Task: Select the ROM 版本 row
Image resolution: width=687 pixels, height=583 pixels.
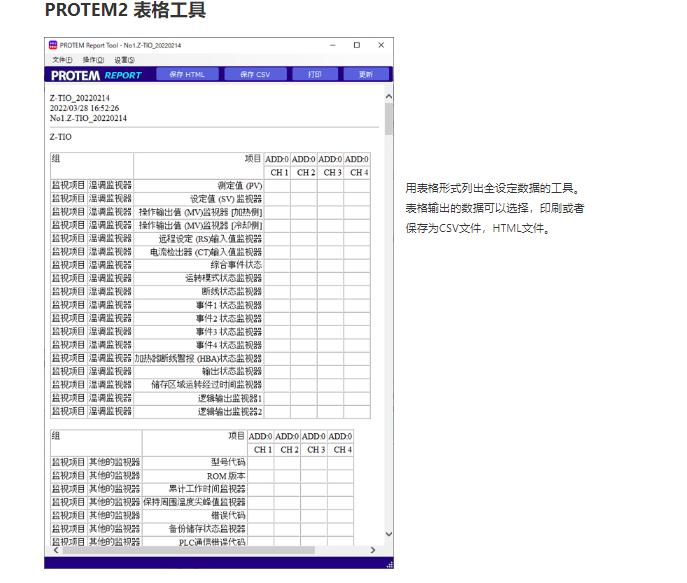Action: point(202,476)
